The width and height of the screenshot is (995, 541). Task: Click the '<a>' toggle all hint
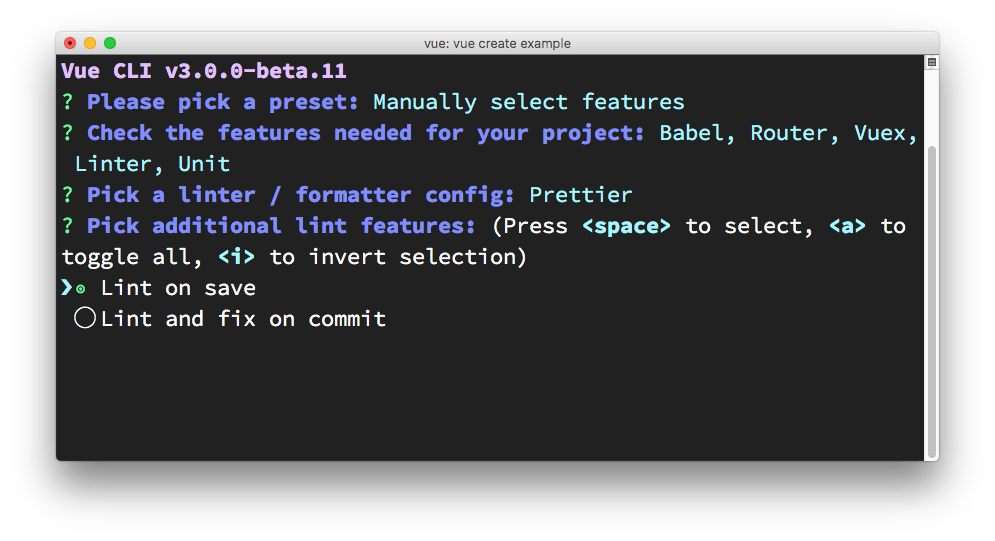click(x=848, y=226)
